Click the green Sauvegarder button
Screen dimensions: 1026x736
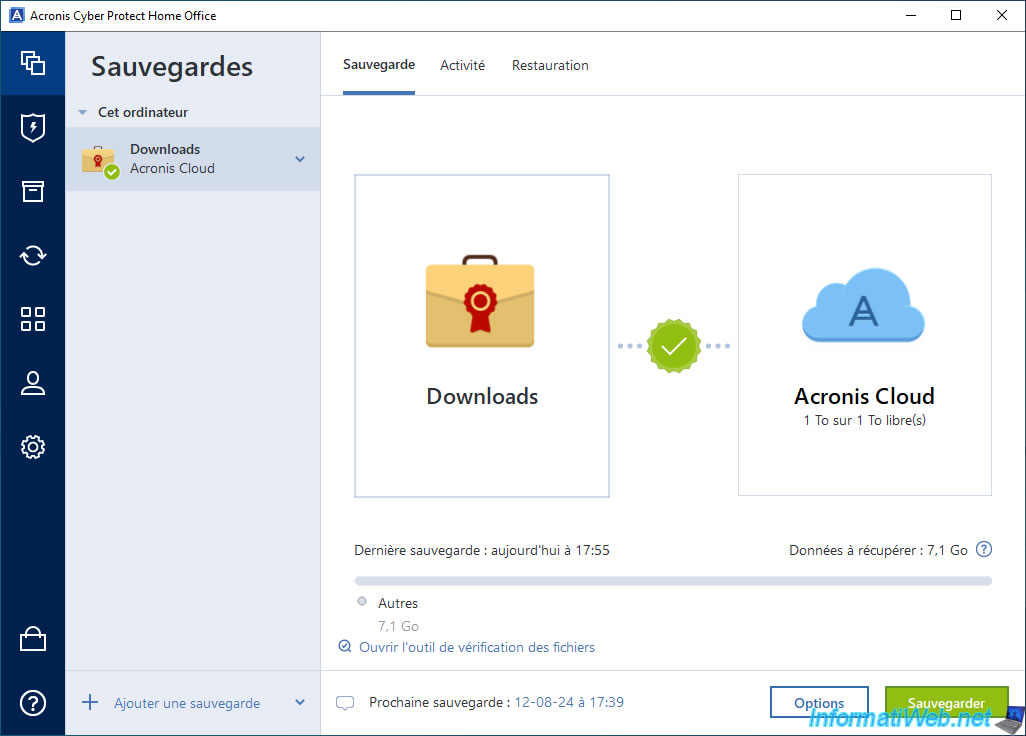946,703
